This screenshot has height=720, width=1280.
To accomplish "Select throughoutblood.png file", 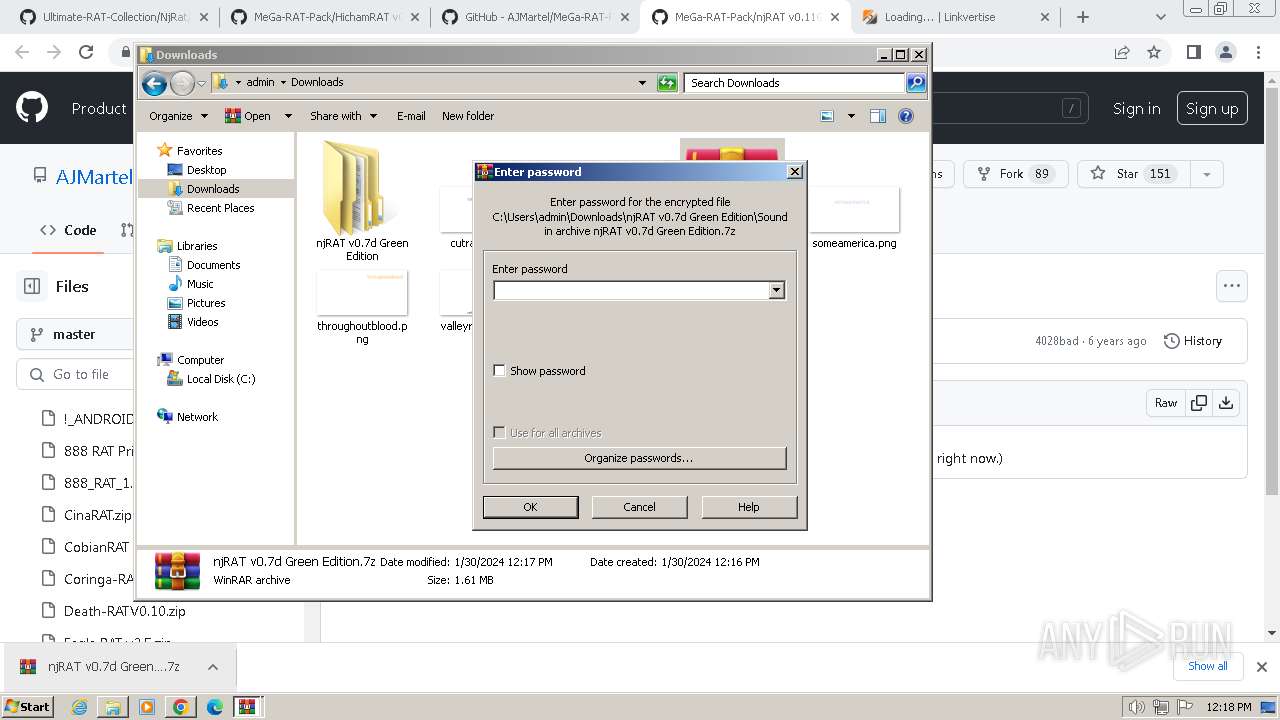I will click(362, 308).
